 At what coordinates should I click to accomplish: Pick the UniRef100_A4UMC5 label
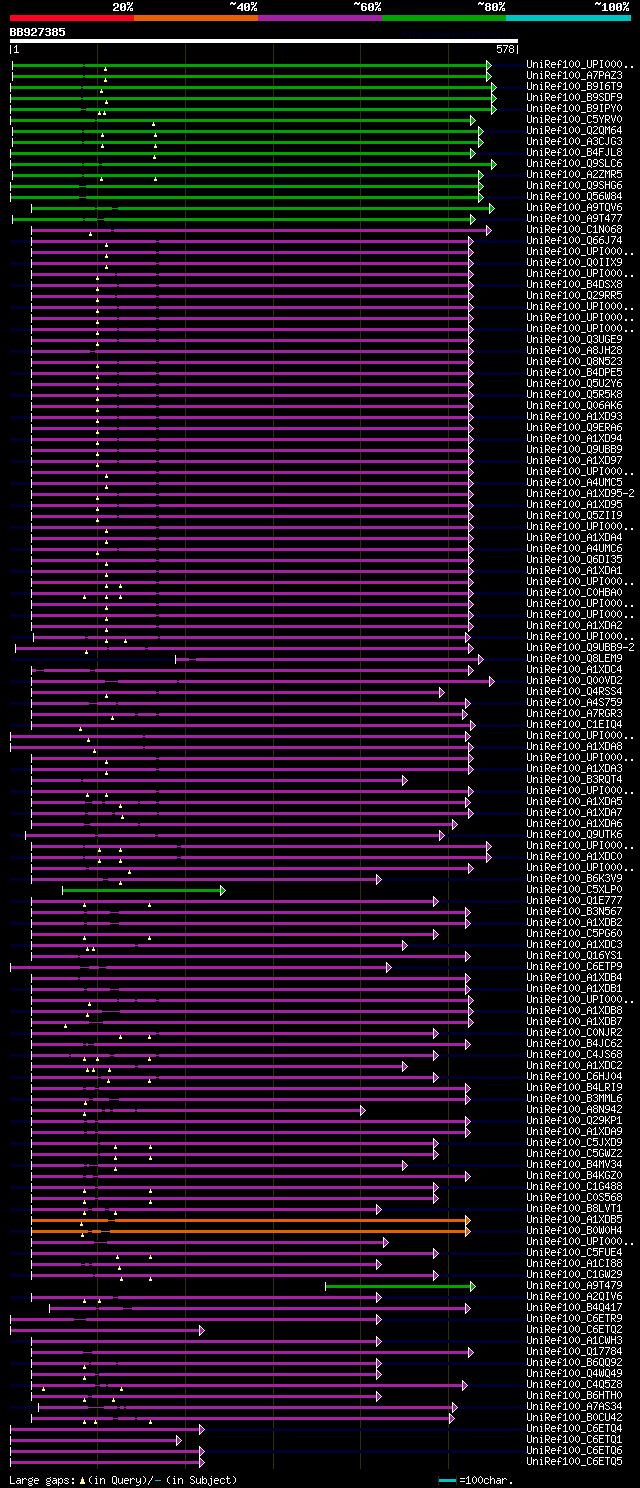[574, 482]
